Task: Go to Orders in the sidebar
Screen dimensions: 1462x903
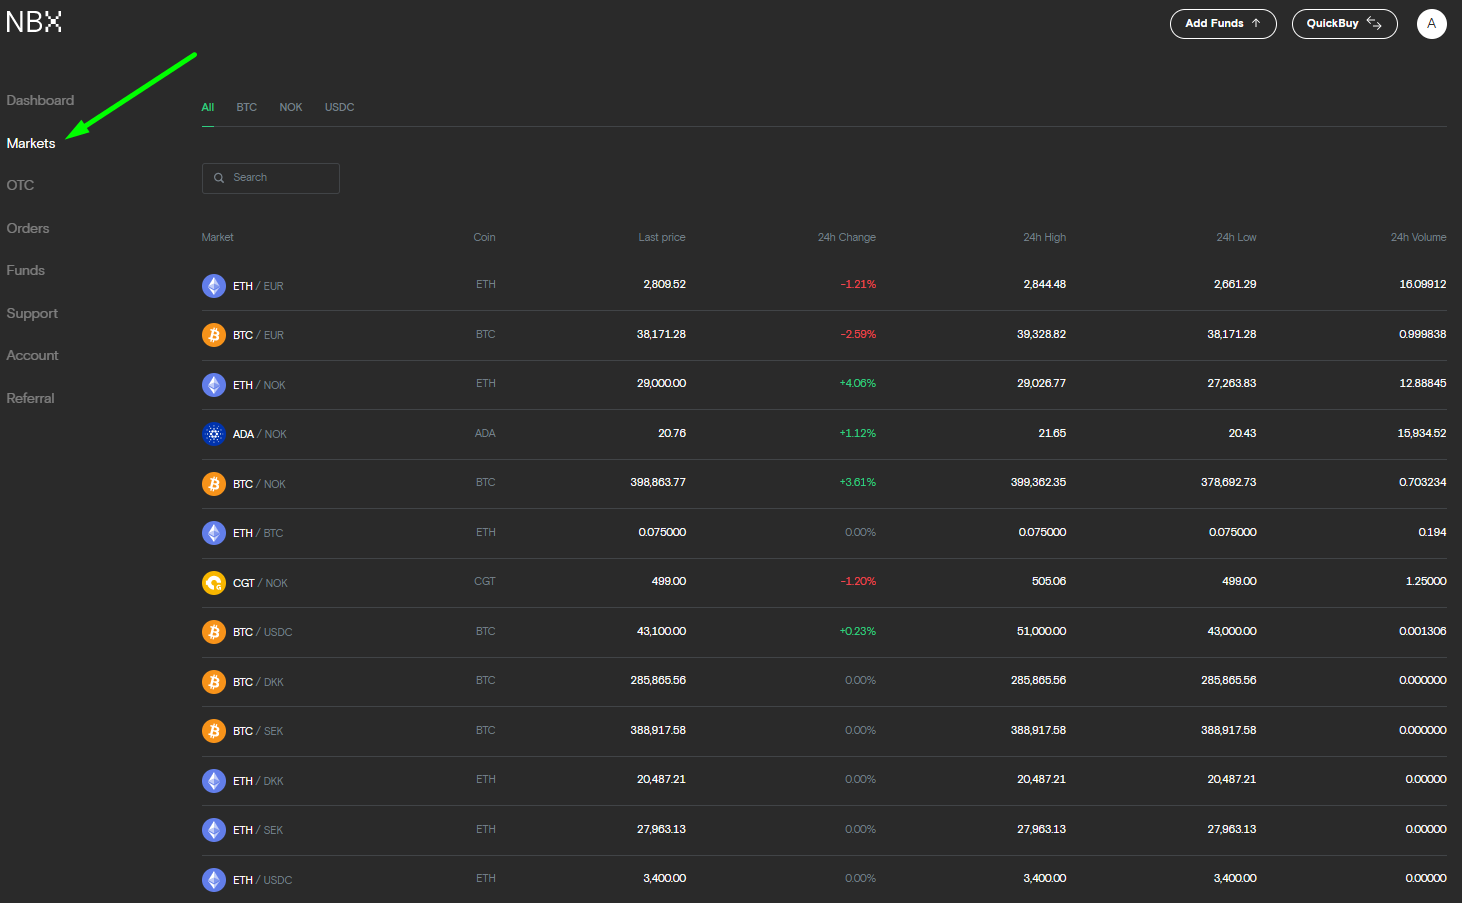Action: pyautogui.click(x=28, y=229)
